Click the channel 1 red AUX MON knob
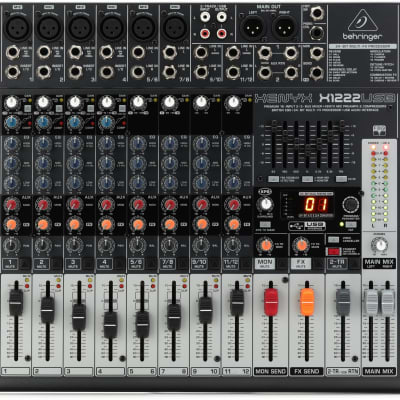 tap(12, 204)
